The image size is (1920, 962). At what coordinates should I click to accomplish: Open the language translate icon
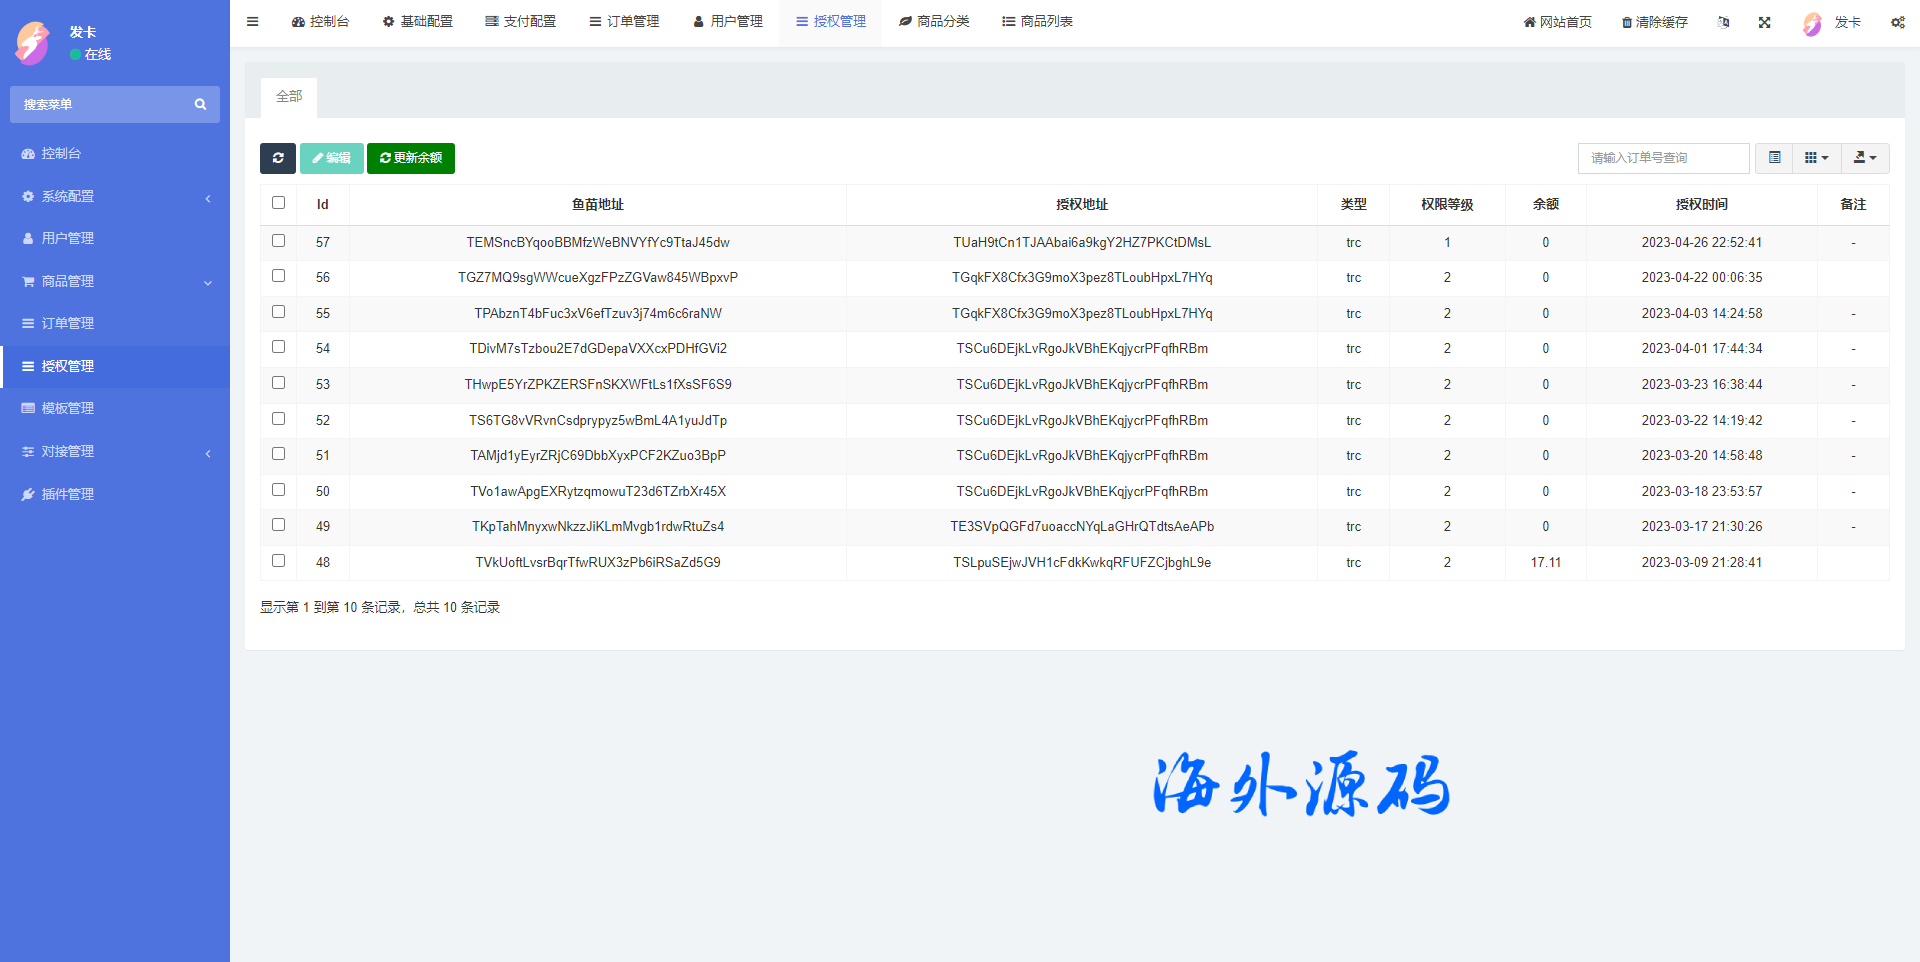tap(1723, 22)
